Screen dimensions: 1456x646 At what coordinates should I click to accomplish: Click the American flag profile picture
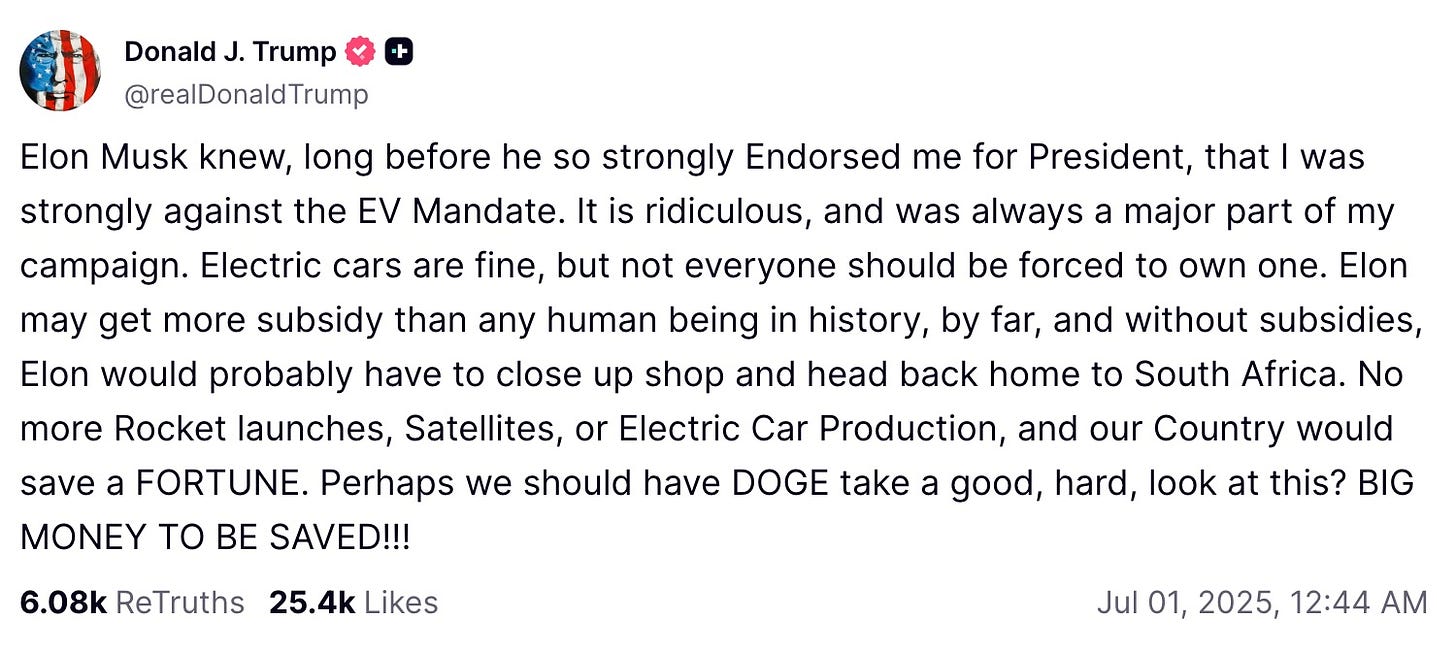(60, 70)
